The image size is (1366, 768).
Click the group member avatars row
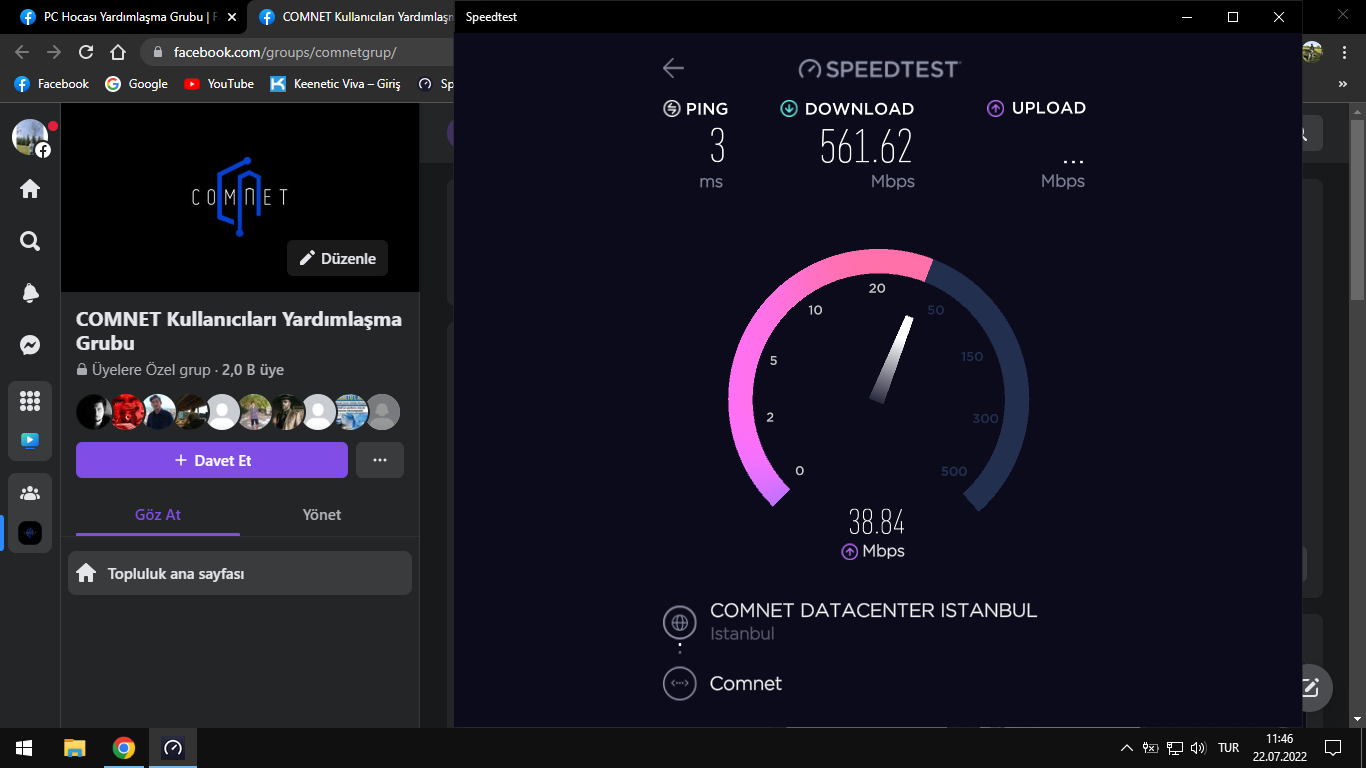[238, 412]
